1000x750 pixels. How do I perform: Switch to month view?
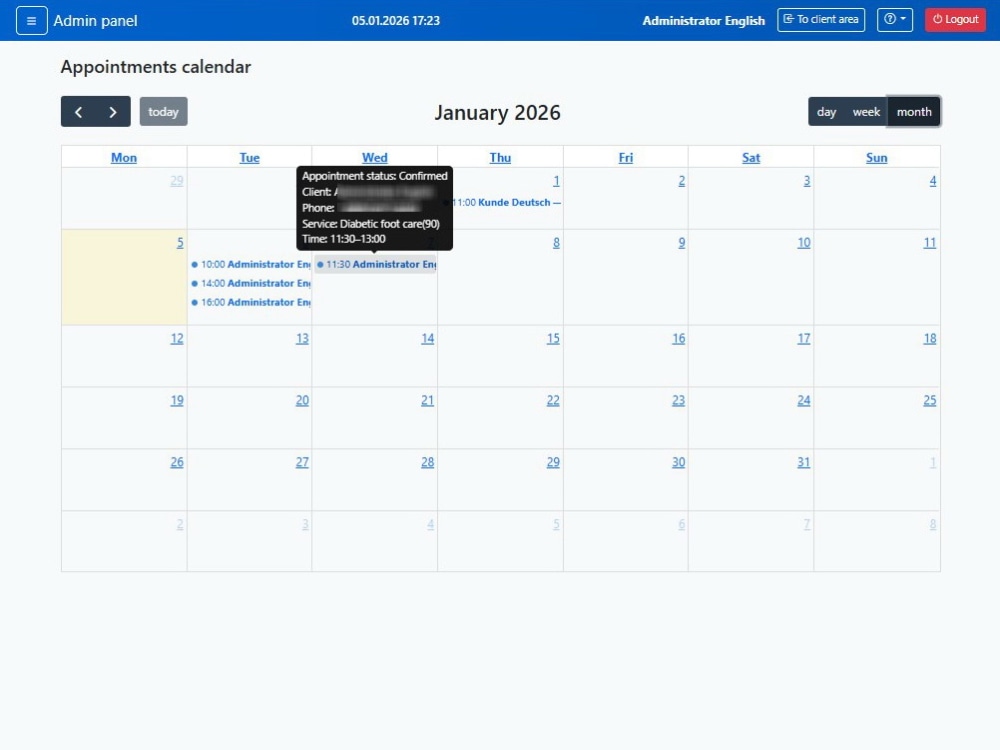pyautogui.click(x=914, y=112)
